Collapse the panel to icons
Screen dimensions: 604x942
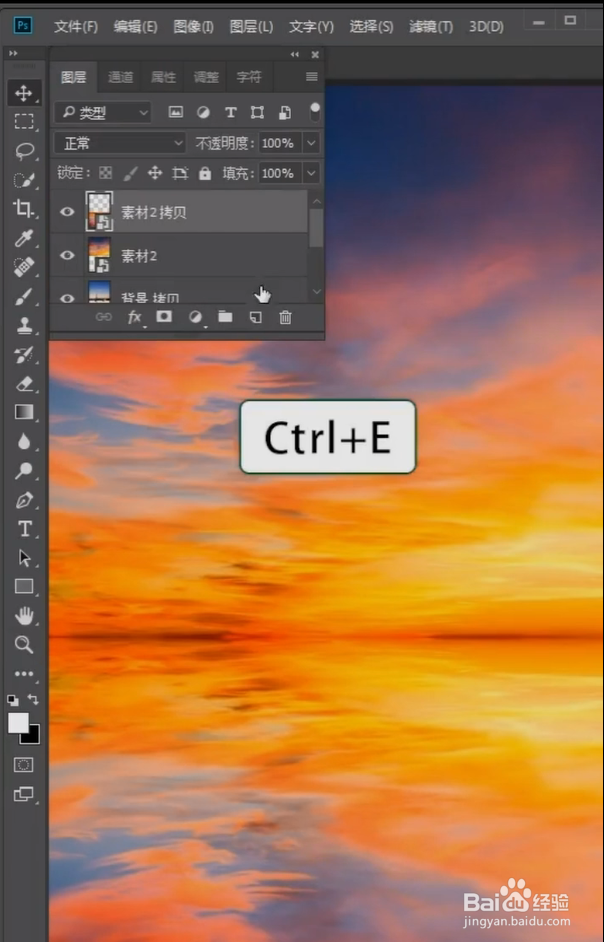(294, 54)
